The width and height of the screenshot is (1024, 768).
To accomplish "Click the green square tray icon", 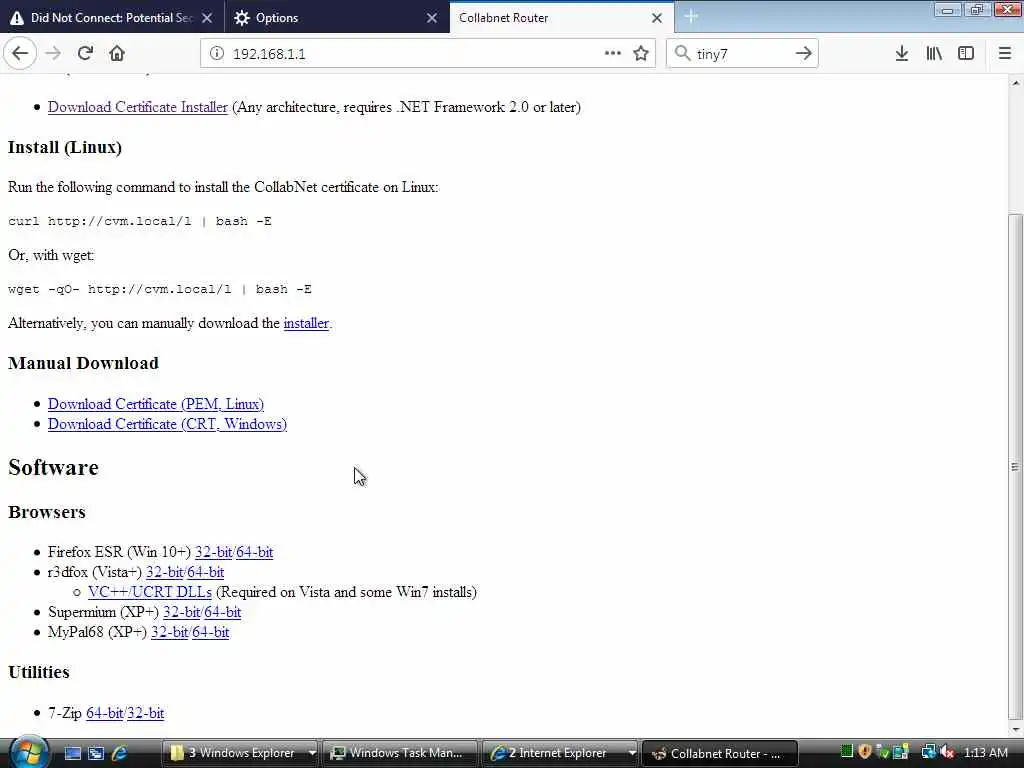I will [847, 752].
